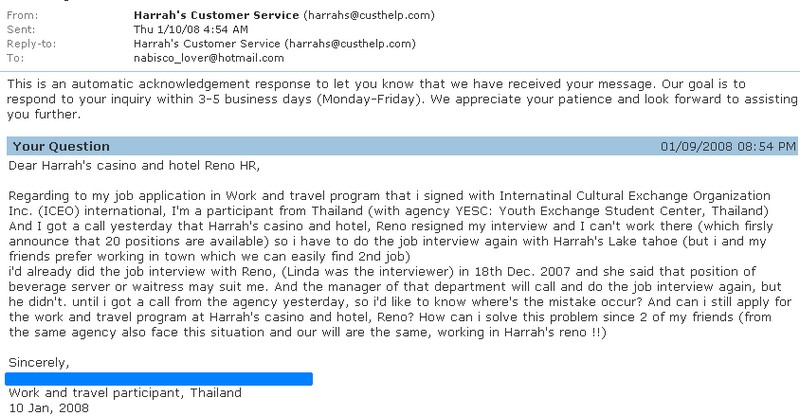Click the automatic acknowledgement response paragraph
The width and height of the screenshot is (800, 416).
402,99
